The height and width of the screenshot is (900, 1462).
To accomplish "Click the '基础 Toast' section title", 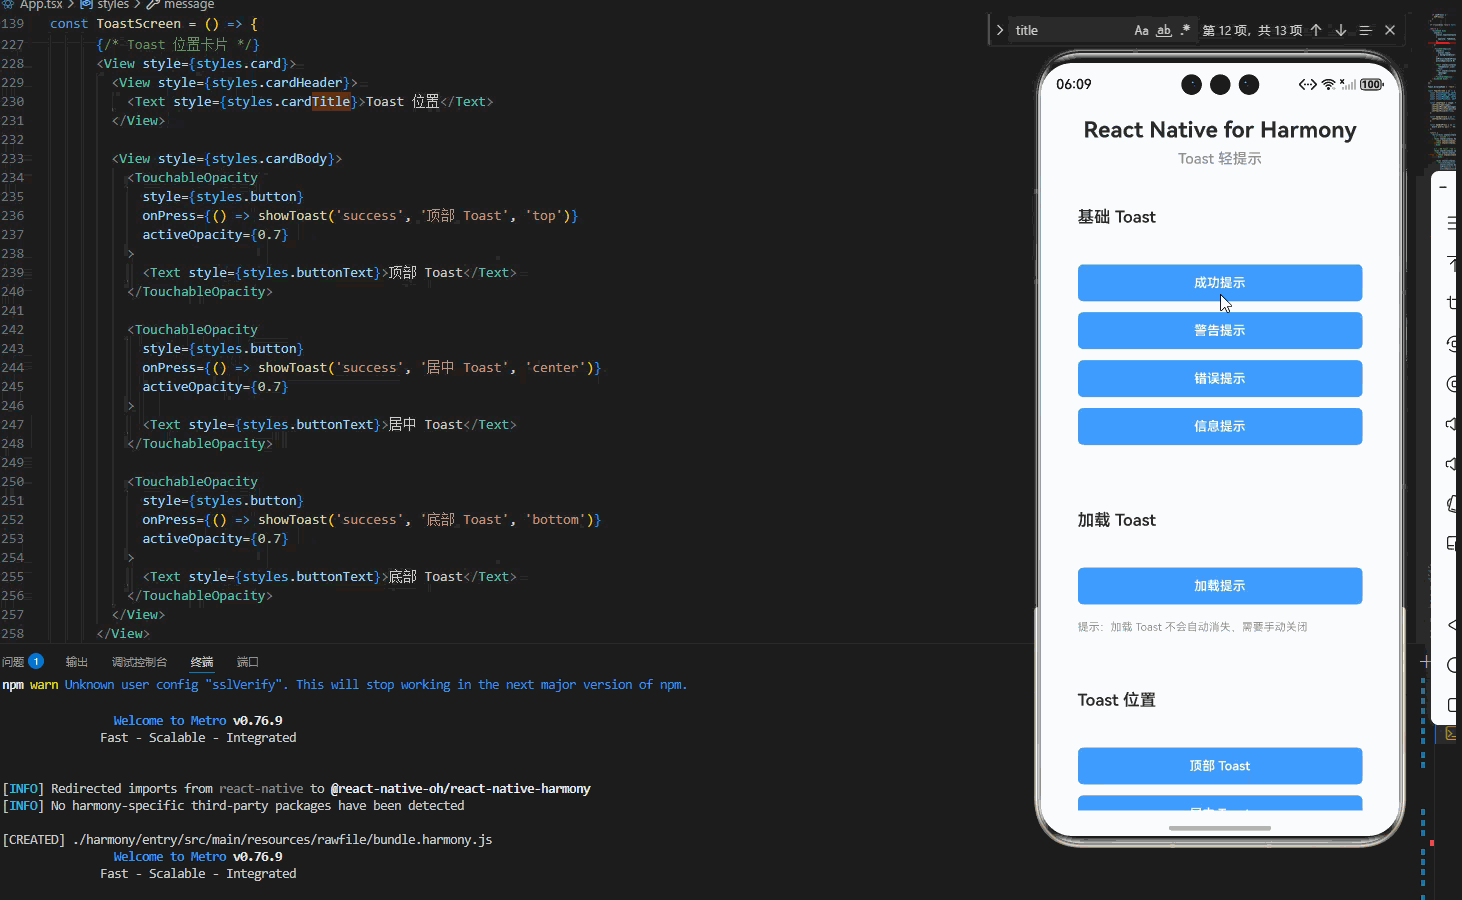I will (x=1117, y=217).
